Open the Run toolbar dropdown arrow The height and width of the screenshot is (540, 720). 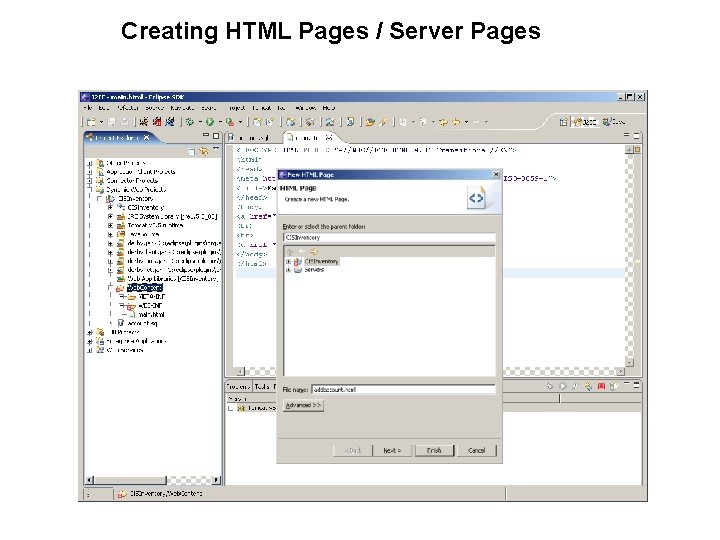point(220,122)
